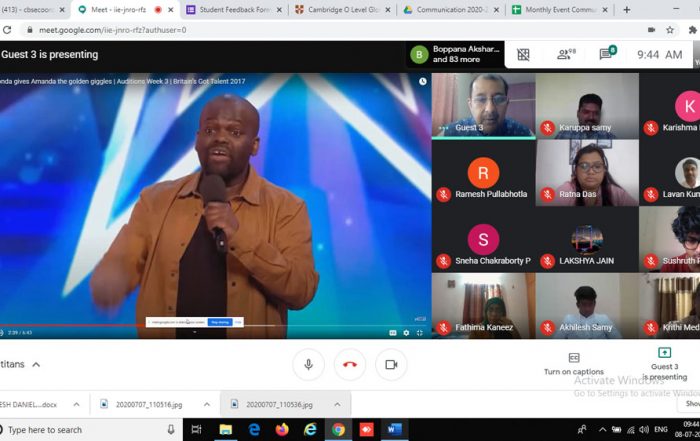Enter fullscreen on the presented video
This screenshot has height=441, width=700.
[x=420, y=333]
